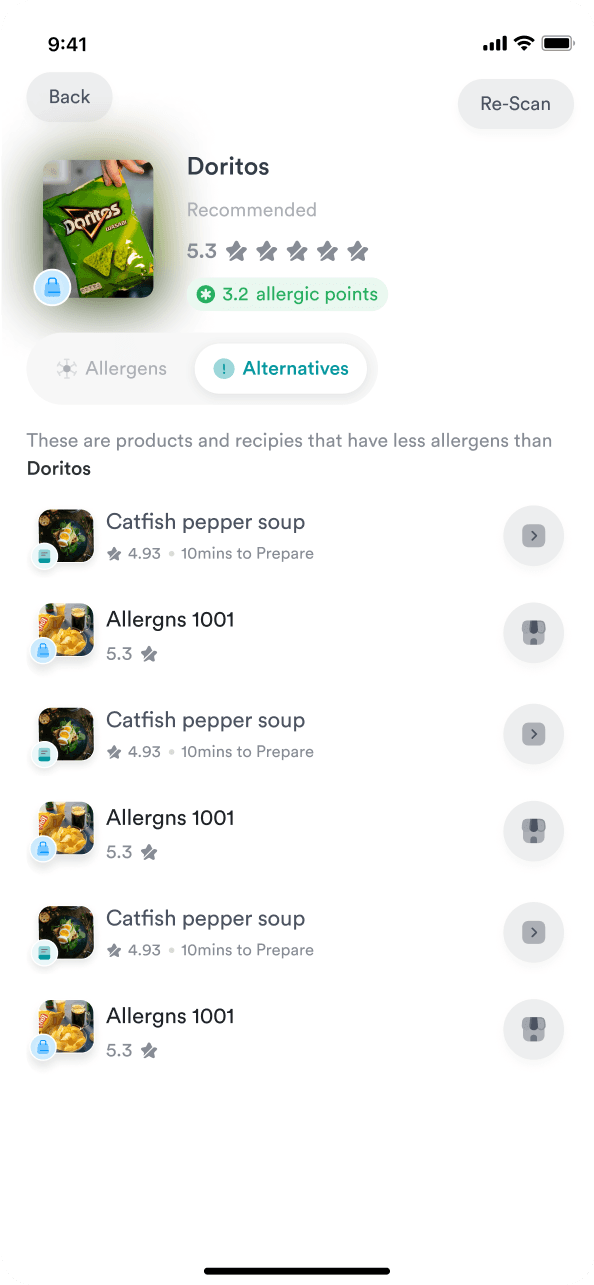
Task: Tap store icon for second Allergns 1001
Action: pyautogui.click(x=534, y=831)
